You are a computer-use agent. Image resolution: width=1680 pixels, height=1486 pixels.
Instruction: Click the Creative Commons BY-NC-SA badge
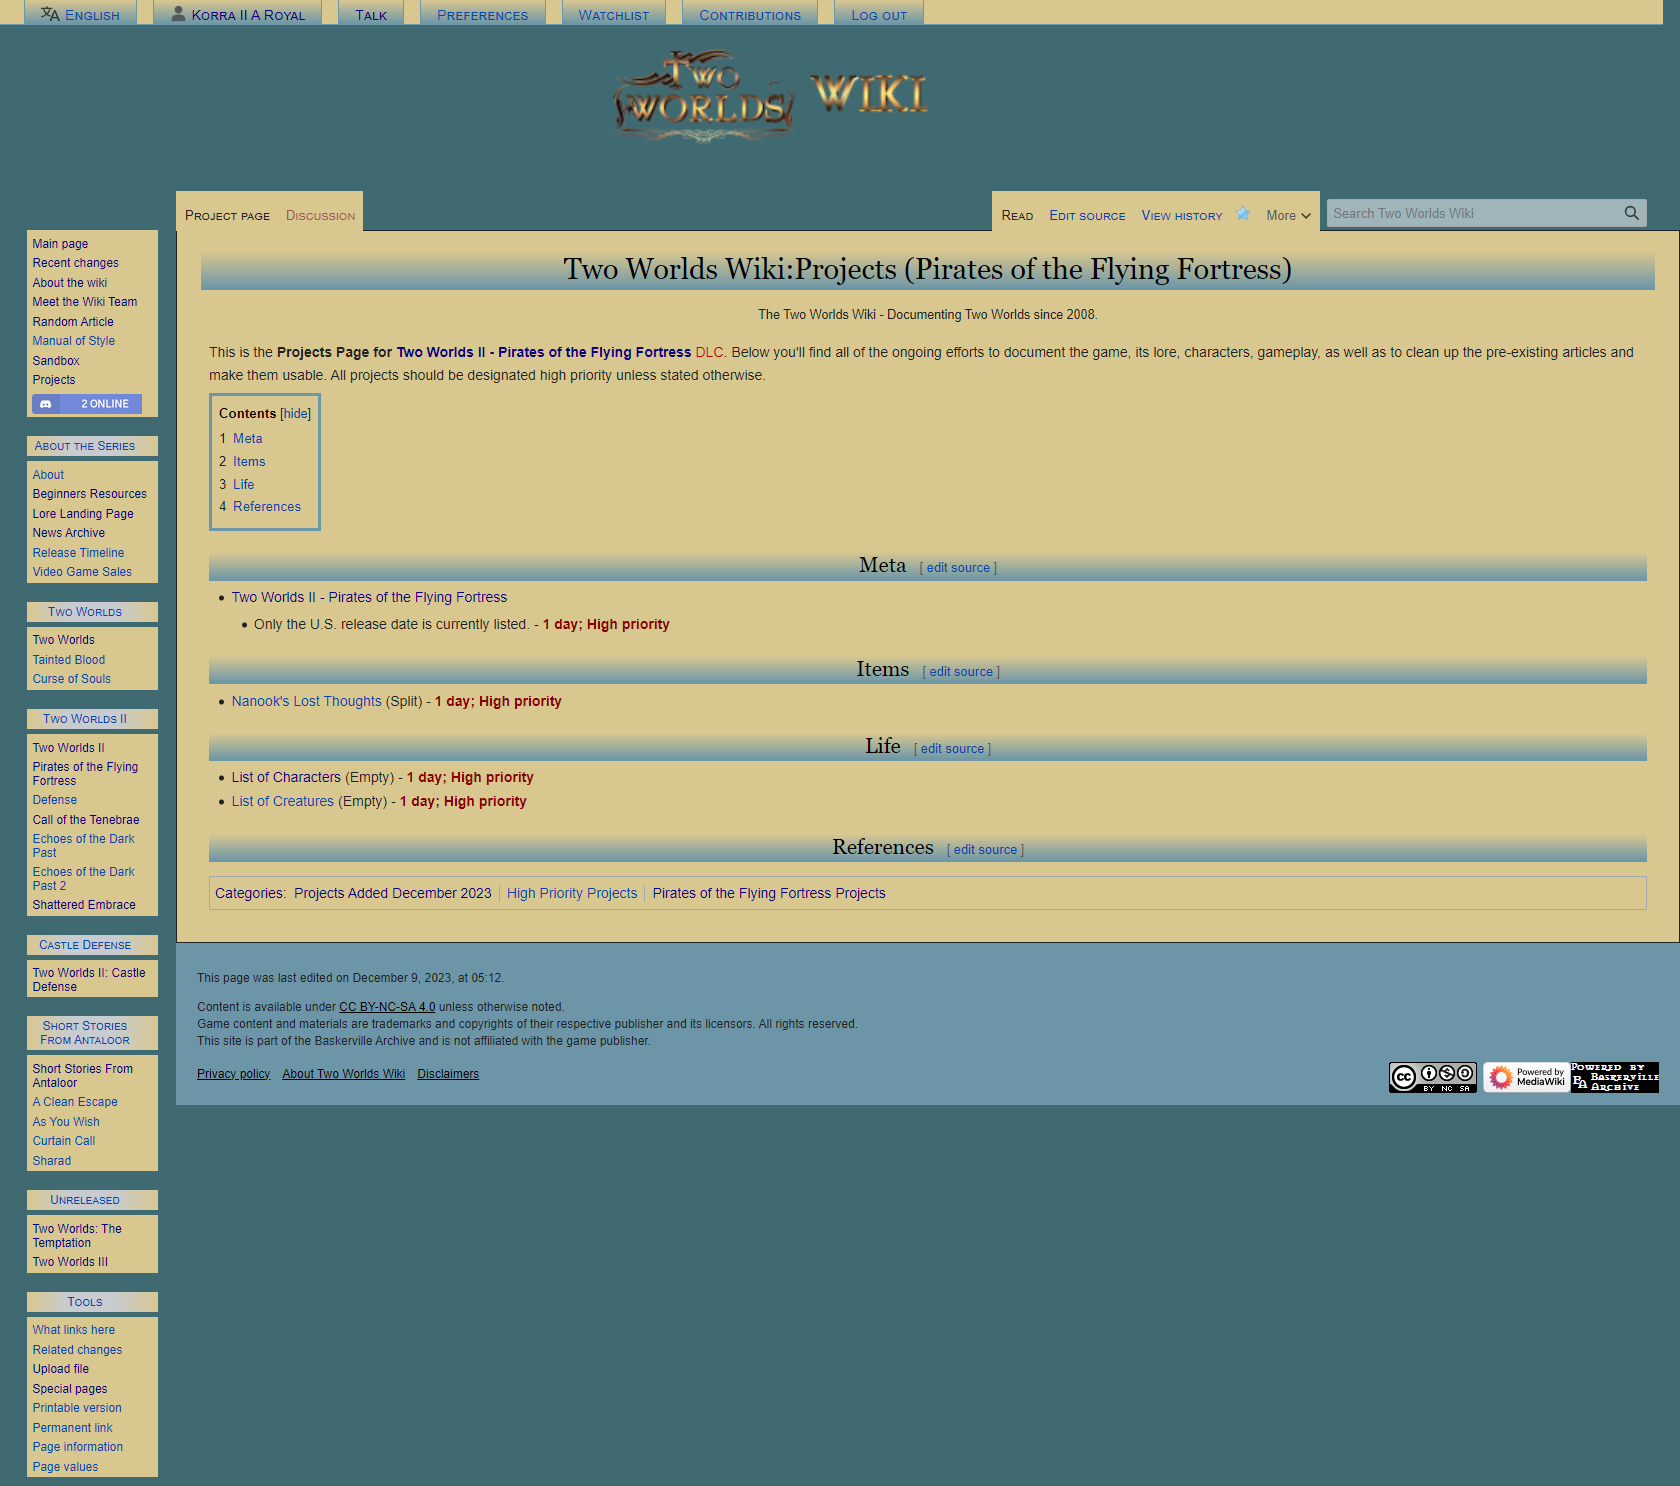[1433, 1077]
